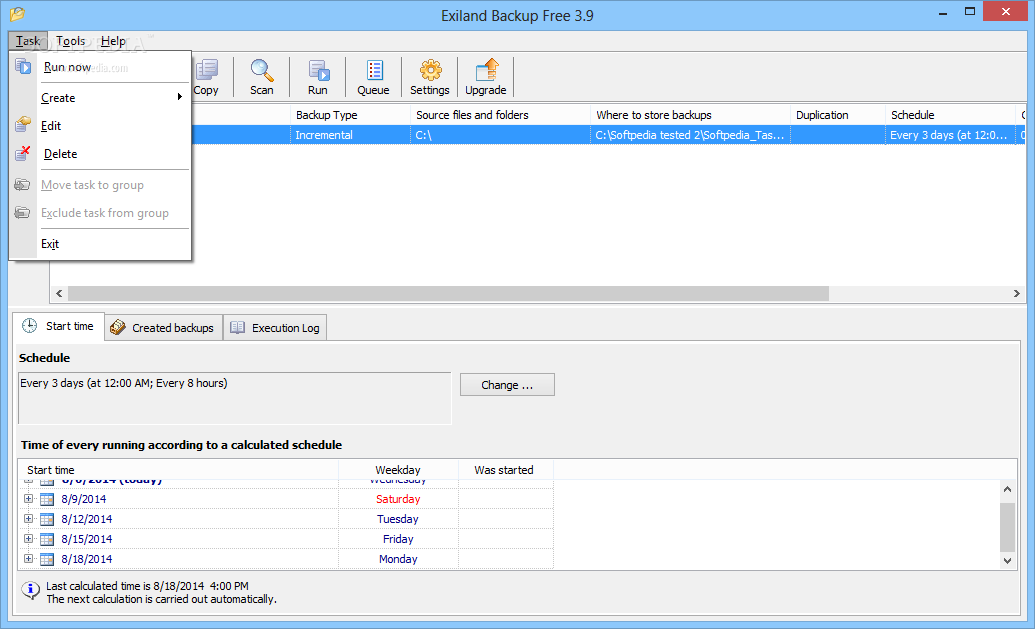Image resolution: width=1035 pixels, height=629 pixels.
Task: Click the C:\Softpedia tested 2 destination cell
Action: [x=690, y=135]
